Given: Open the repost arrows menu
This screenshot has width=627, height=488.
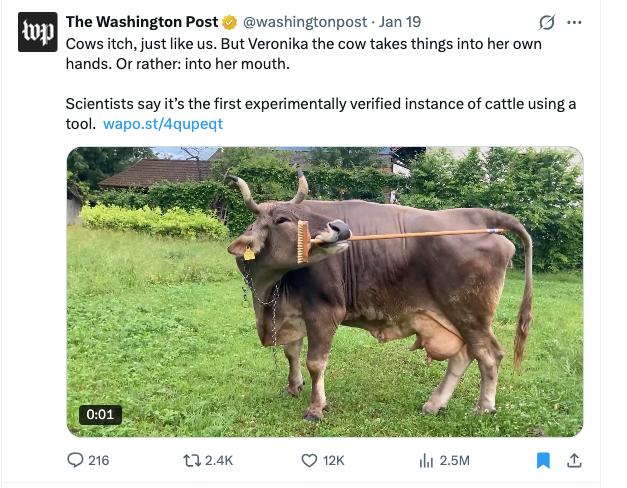Looking at the screenshot, I should point(191,460).
